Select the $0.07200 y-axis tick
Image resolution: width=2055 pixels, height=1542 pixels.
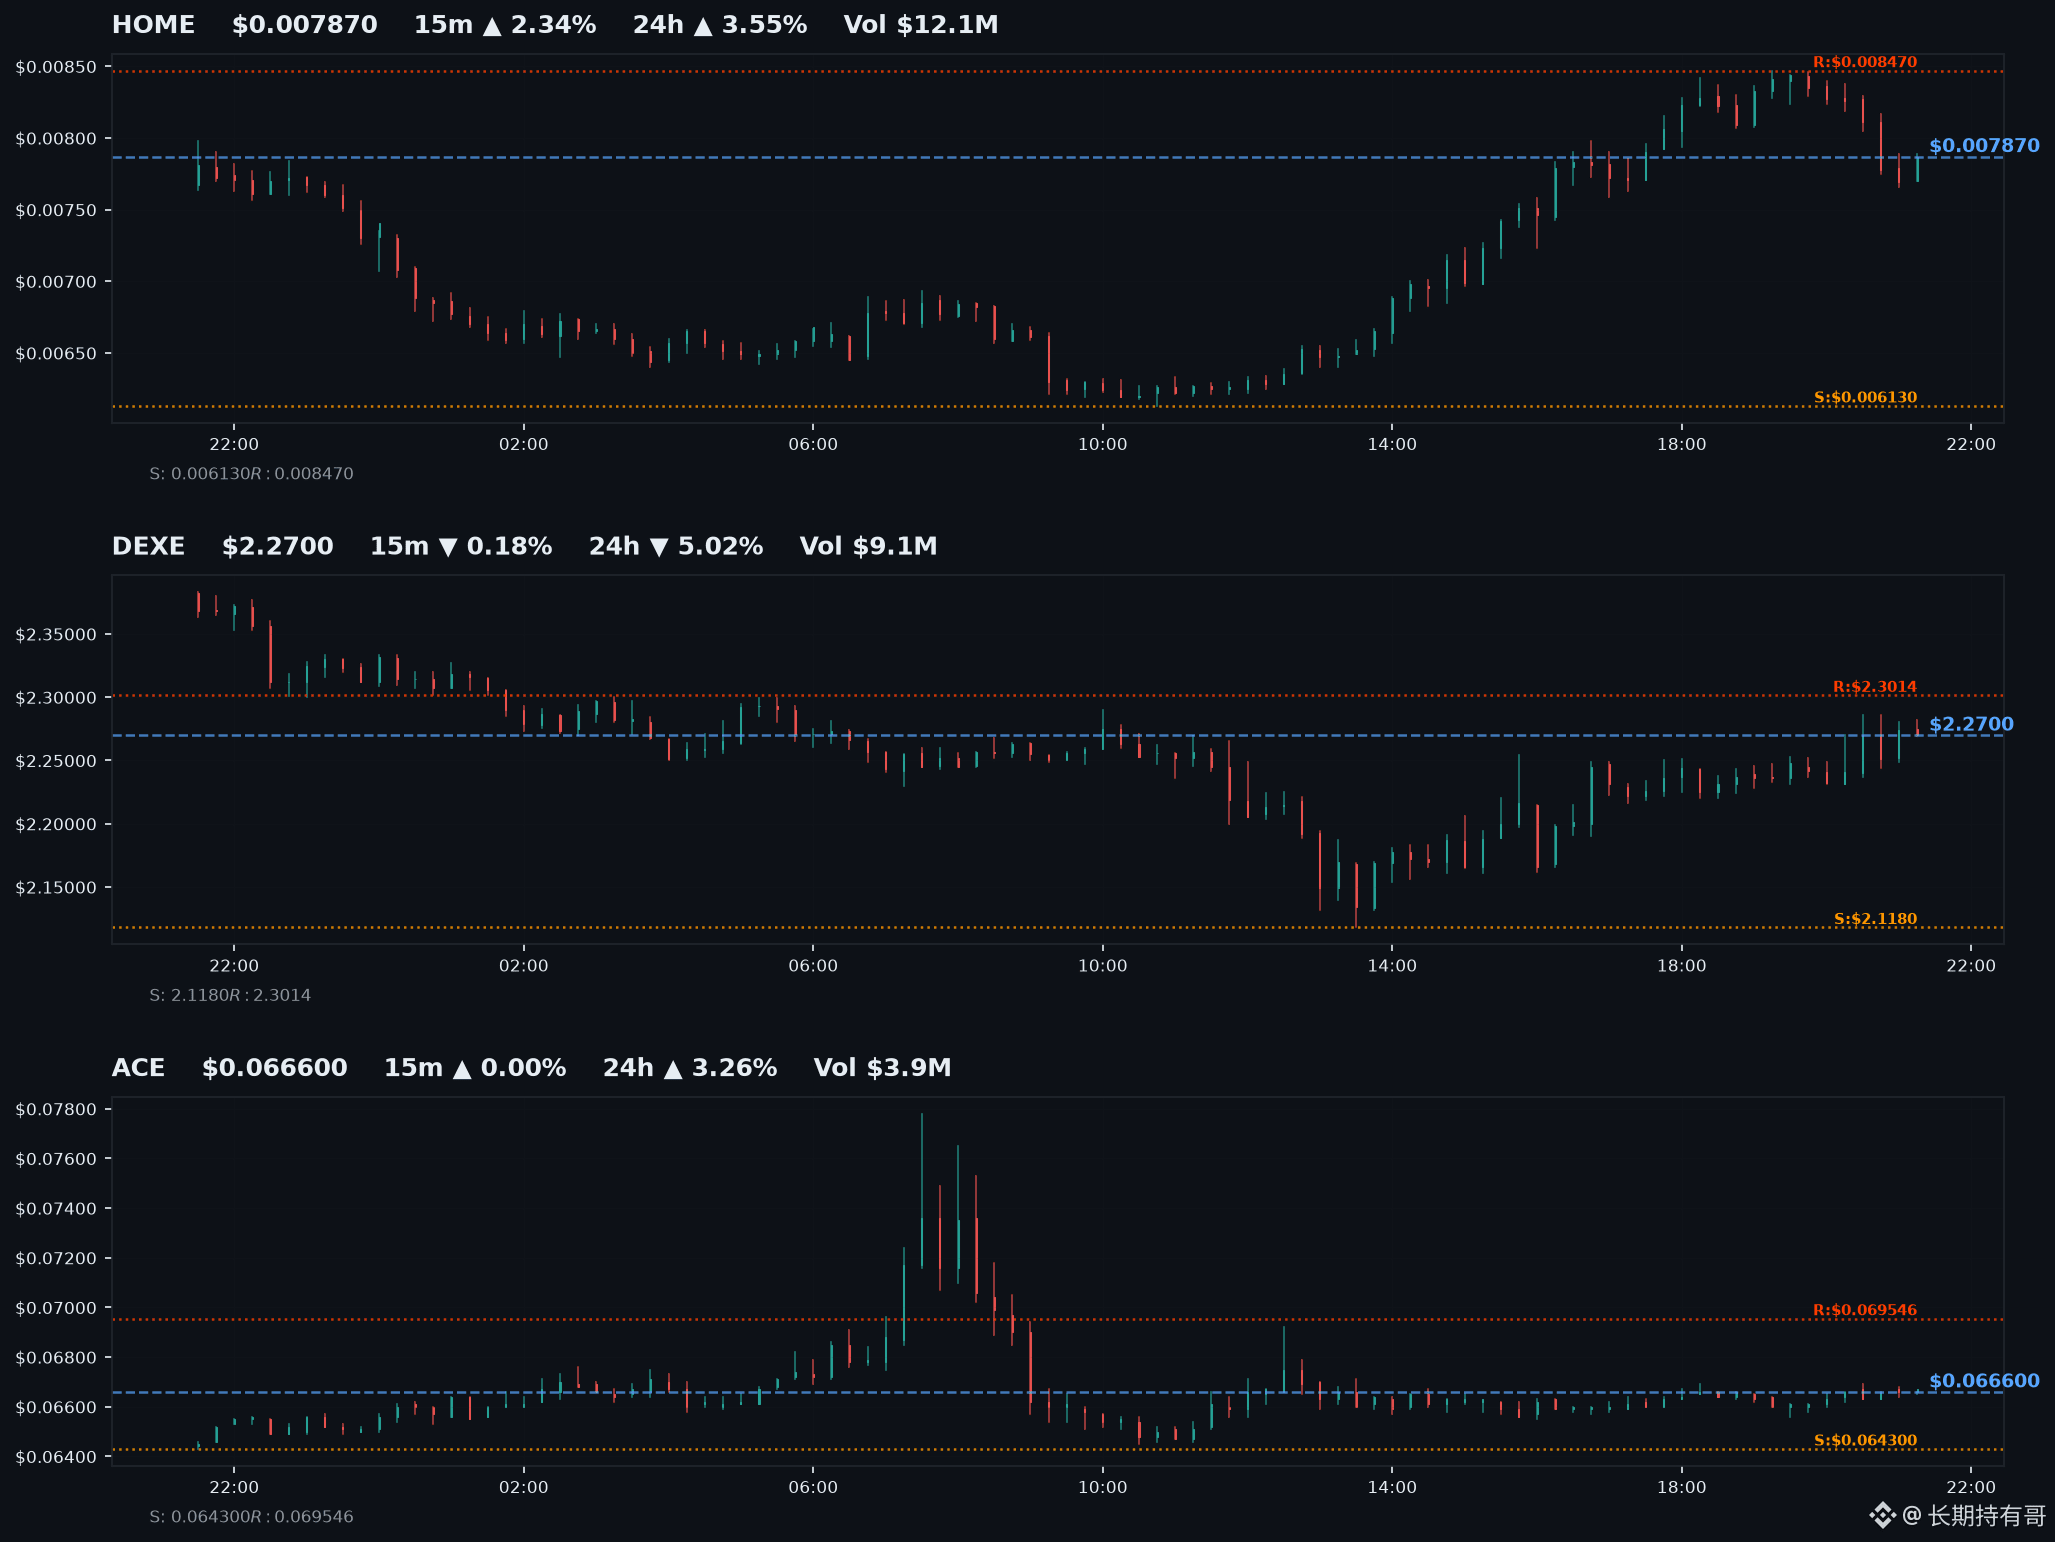[56, 1259]
